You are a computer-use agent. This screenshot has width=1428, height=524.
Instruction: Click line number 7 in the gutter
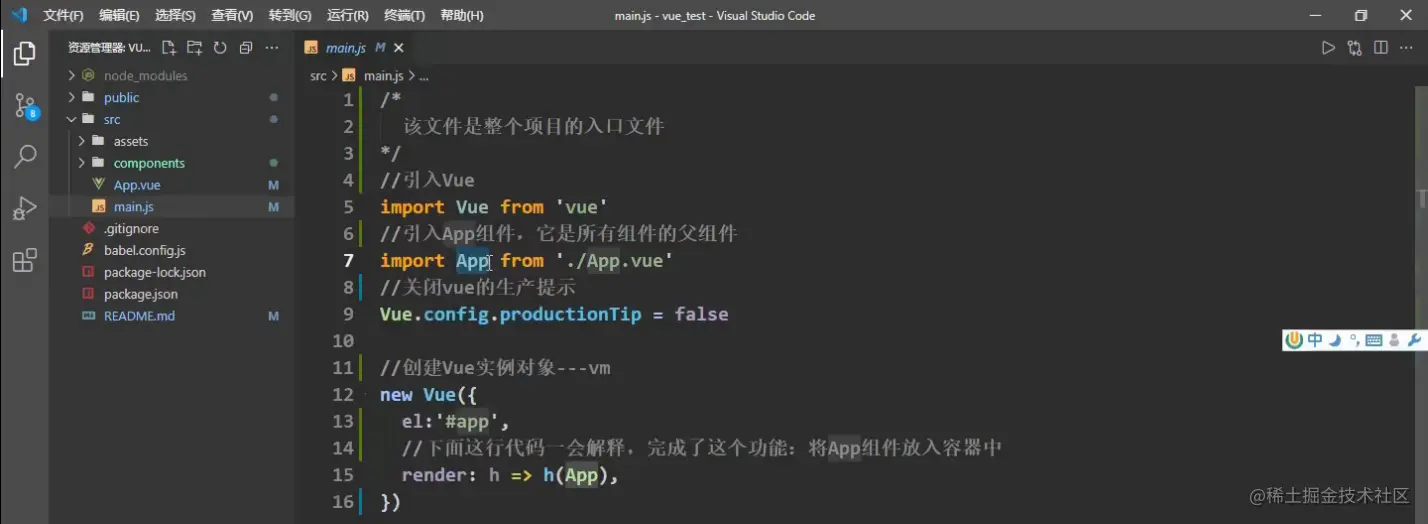348,261
